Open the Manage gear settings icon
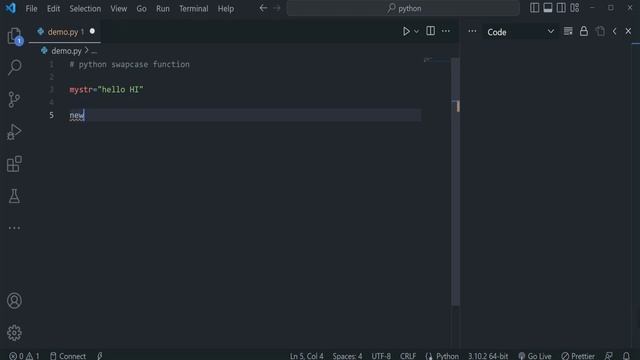This screenshot has width=640, height=360. pyautogui.click(x=14, y=333)
